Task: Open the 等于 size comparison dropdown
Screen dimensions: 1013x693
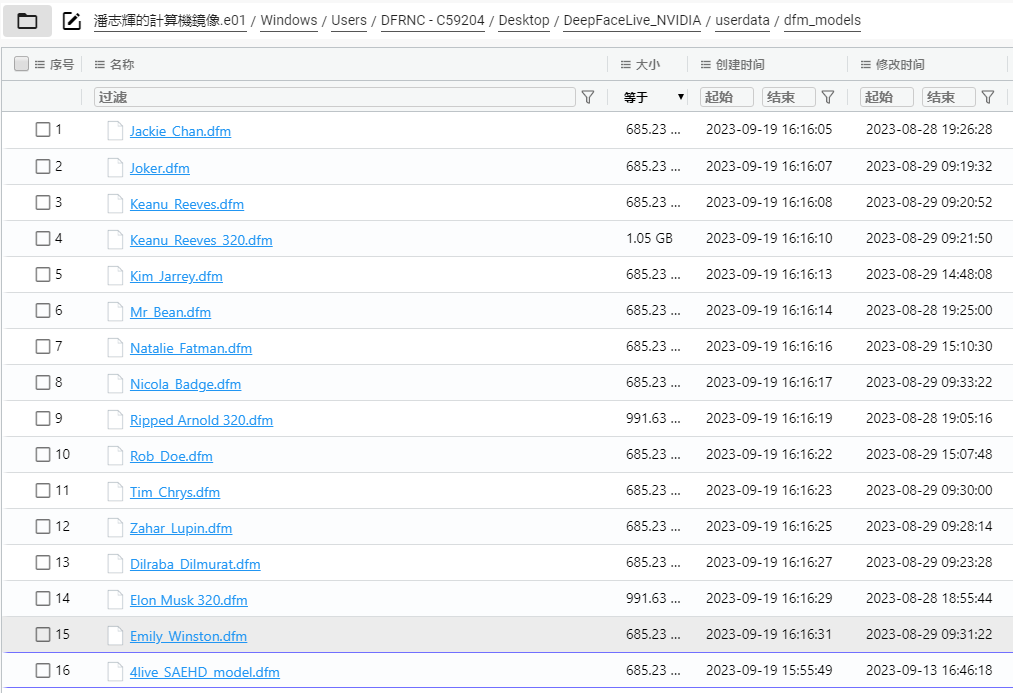Action: tap(653, 97)
